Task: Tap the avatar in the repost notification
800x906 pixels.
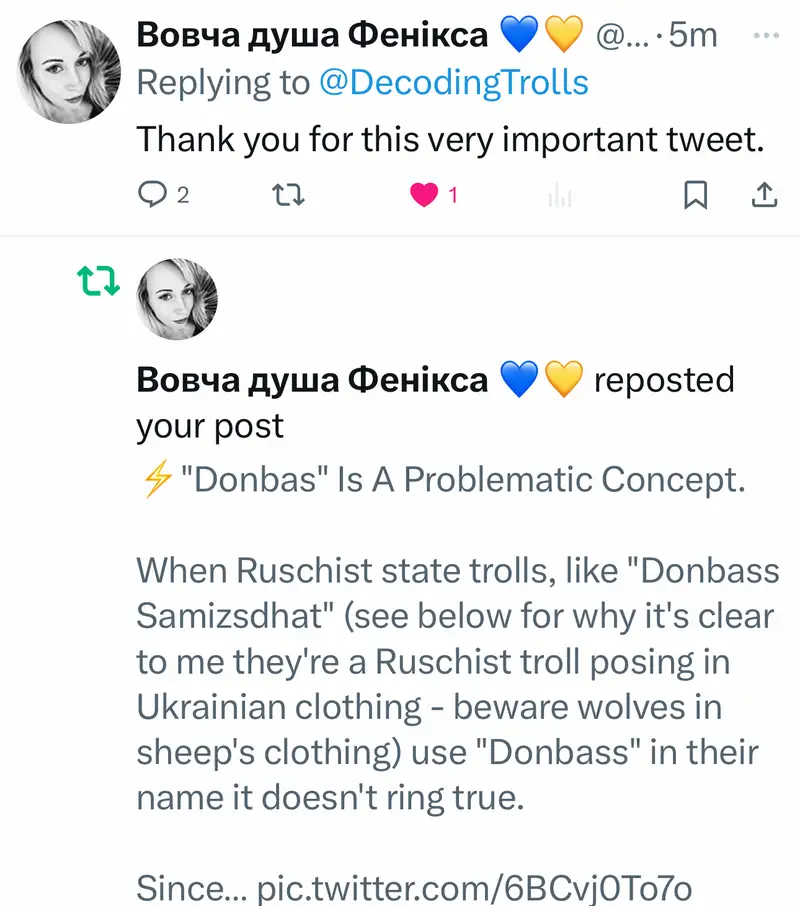Action: [176, 301]
